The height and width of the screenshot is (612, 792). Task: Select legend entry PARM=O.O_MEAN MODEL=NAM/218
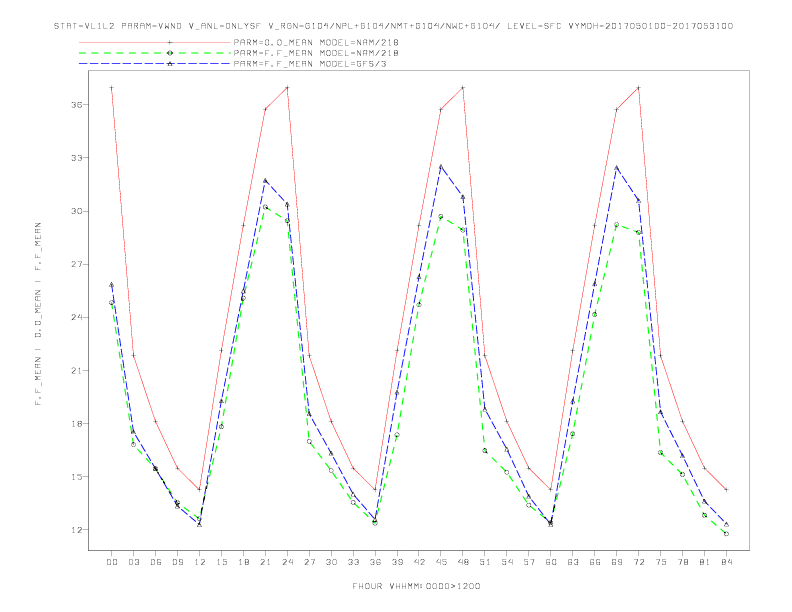coord(316,42)
